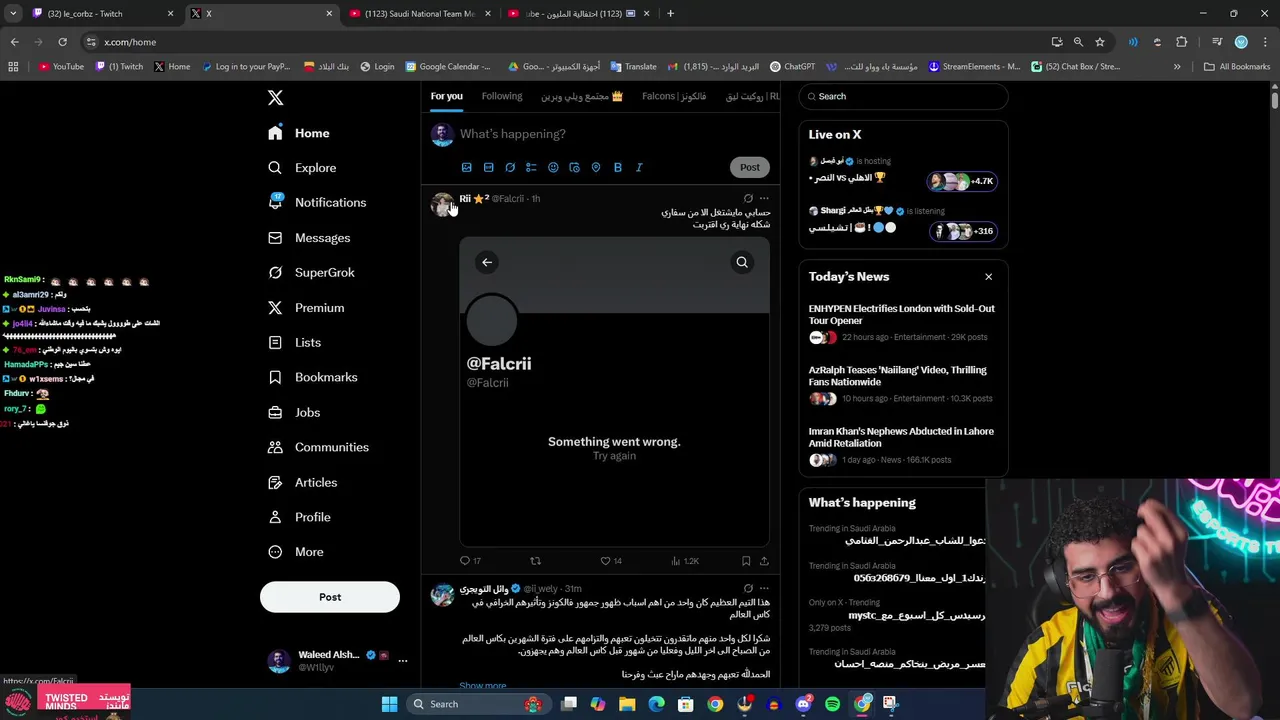This screenshot has width=1280, height=720.
Task: Expand the hidden bookmarks overflow chevron
Action: [x=1177, y=67]
